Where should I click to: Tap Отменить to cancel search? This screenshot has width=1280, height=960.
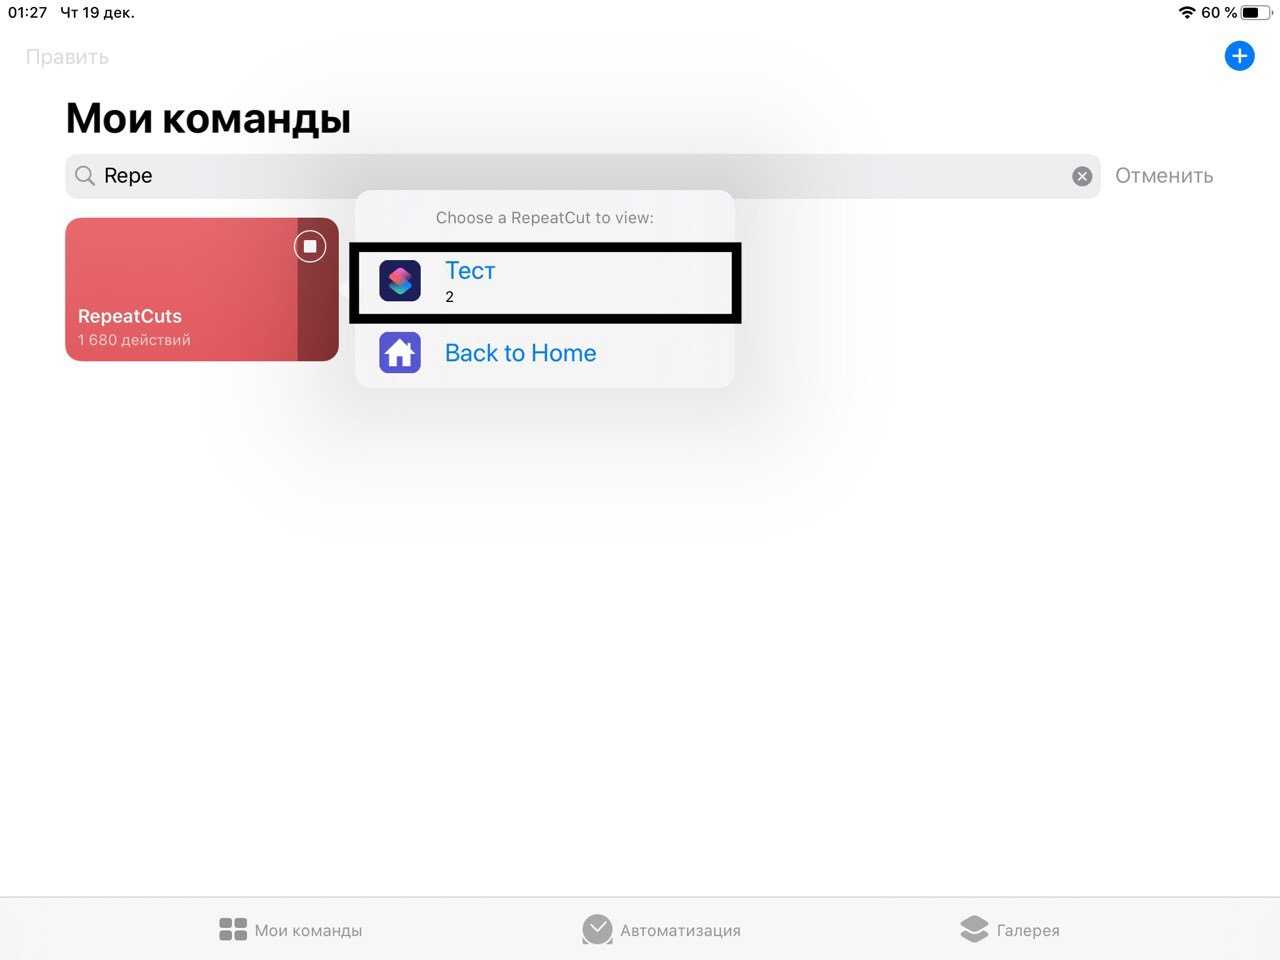point(1164,176)
